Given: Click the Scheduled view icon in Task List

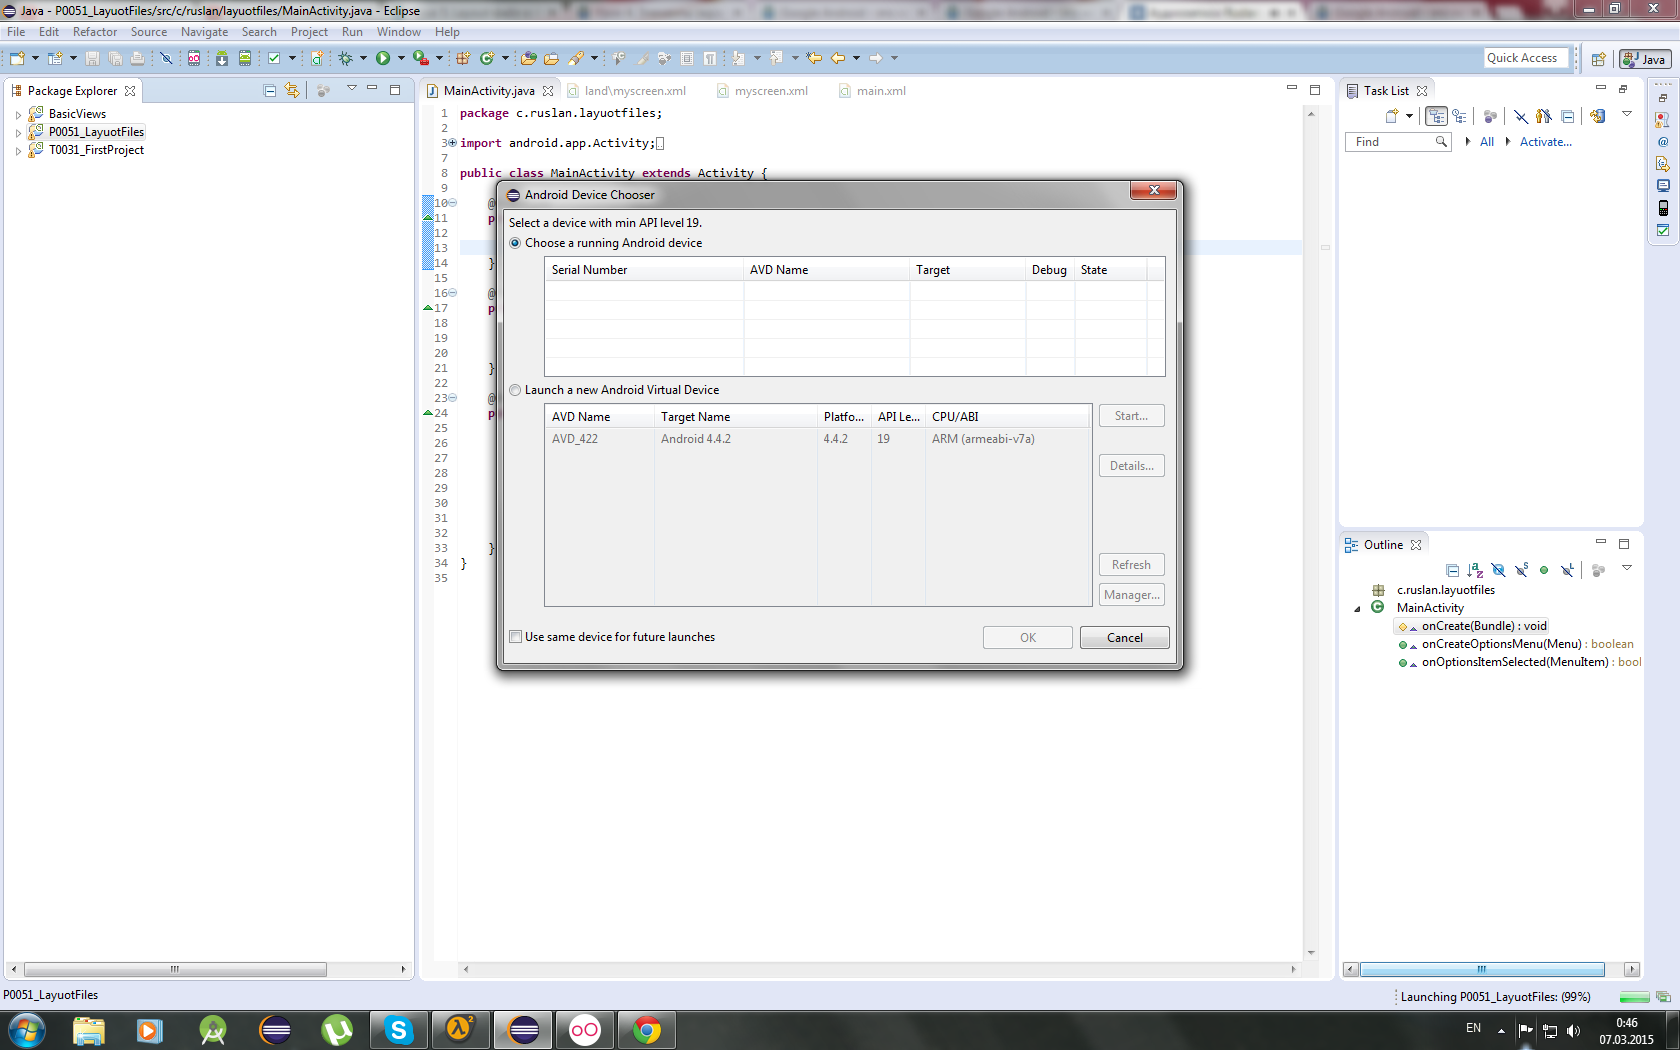Looking at the screenshot, I should pyautogui.click(x=1459, y=116).
